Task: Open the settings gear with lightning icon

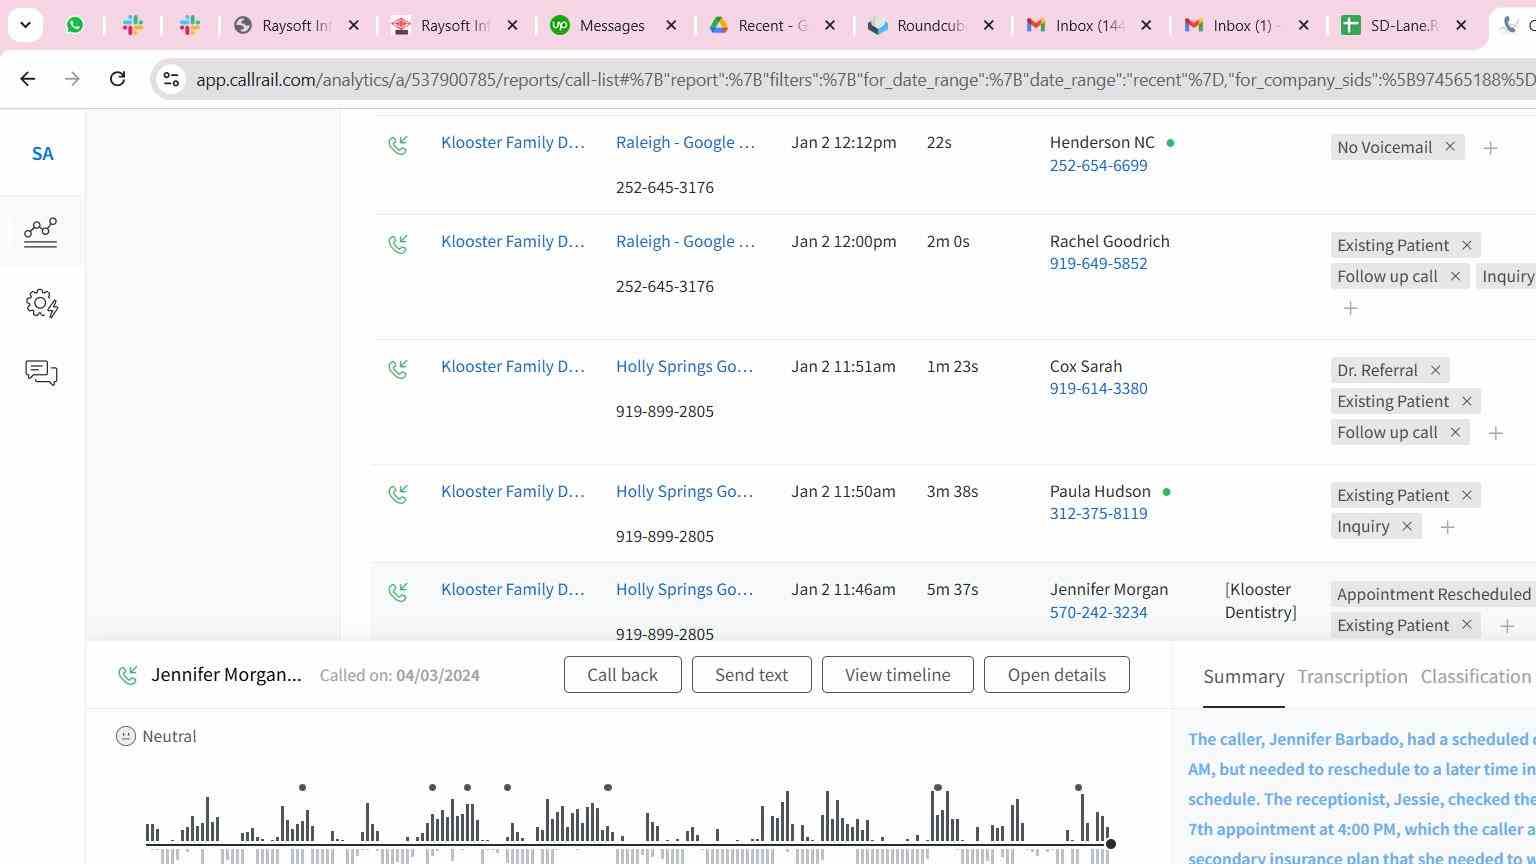Action: coord(42,303)
